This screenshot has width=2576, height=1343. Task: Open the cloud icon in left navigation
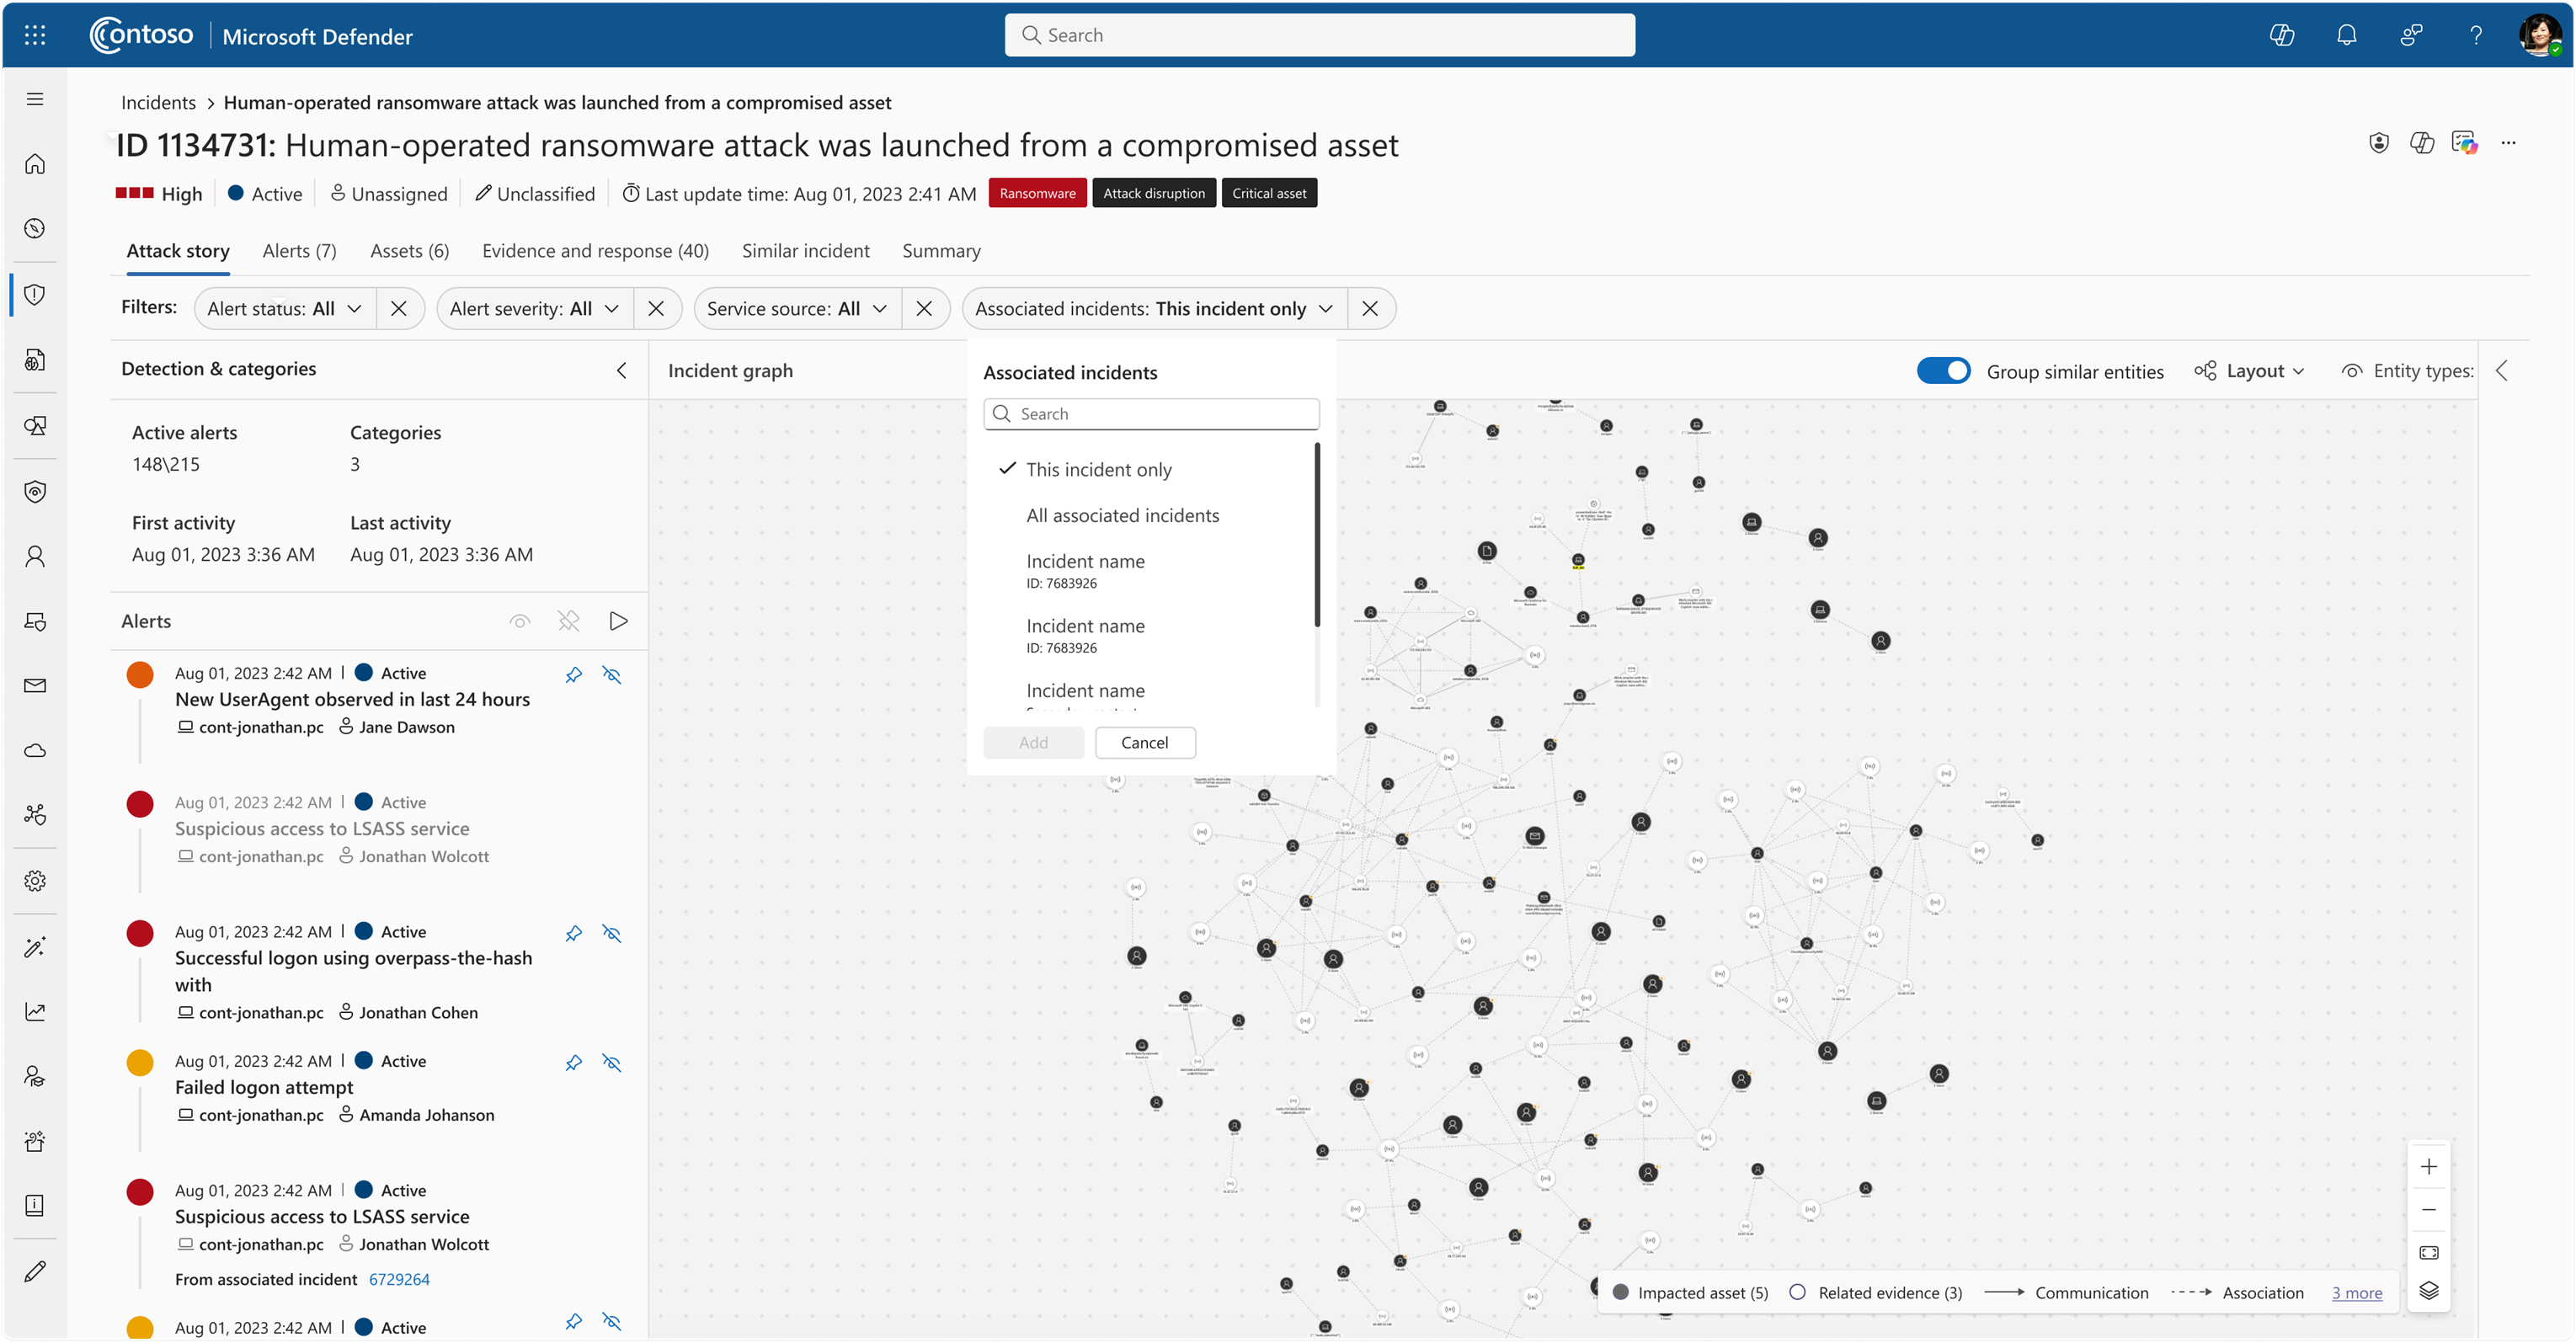click(x=35, y=750)
